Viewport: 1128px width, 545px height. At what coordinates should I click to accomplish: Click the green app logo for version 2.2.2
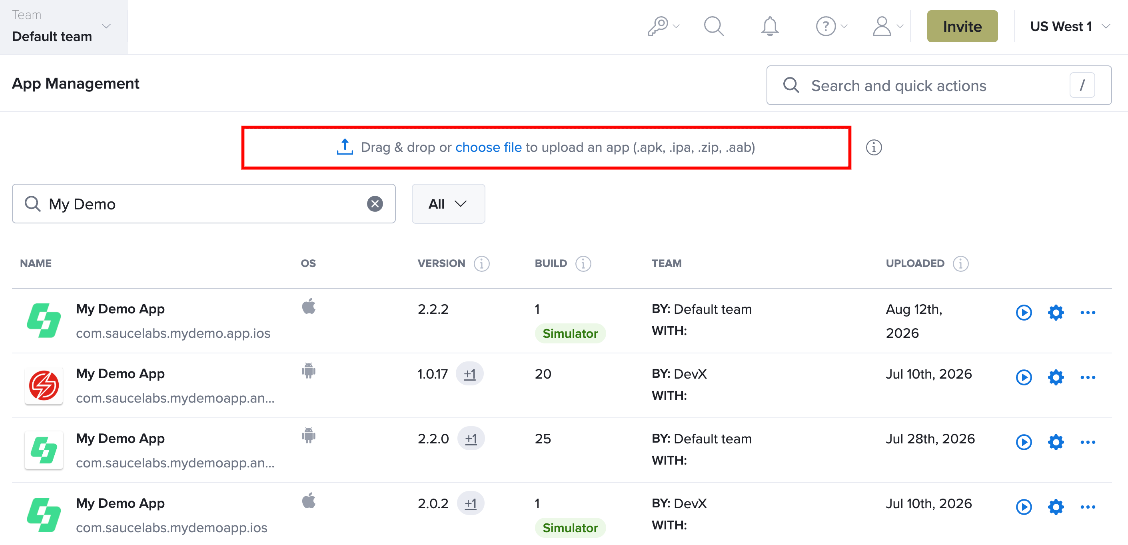tap(44, 321)
